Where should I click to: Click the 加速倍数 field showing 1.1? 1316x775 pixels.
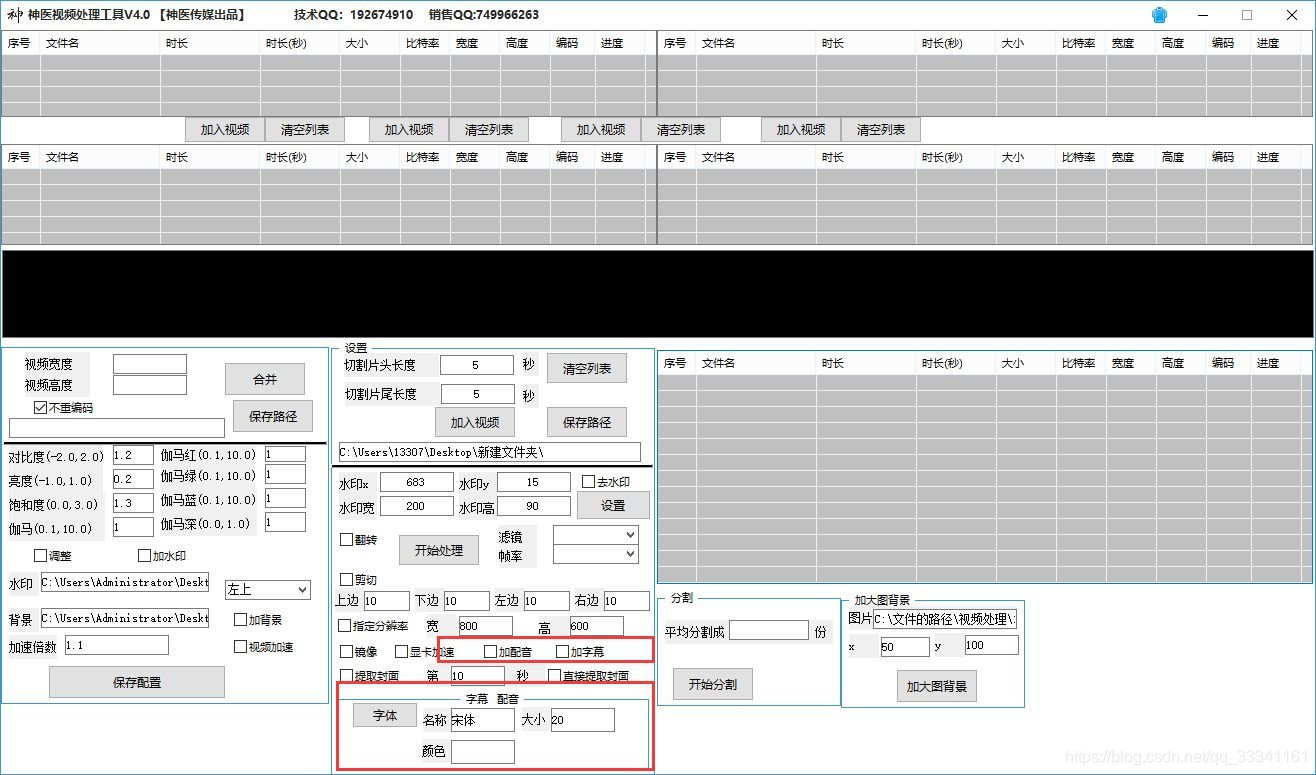116,645
